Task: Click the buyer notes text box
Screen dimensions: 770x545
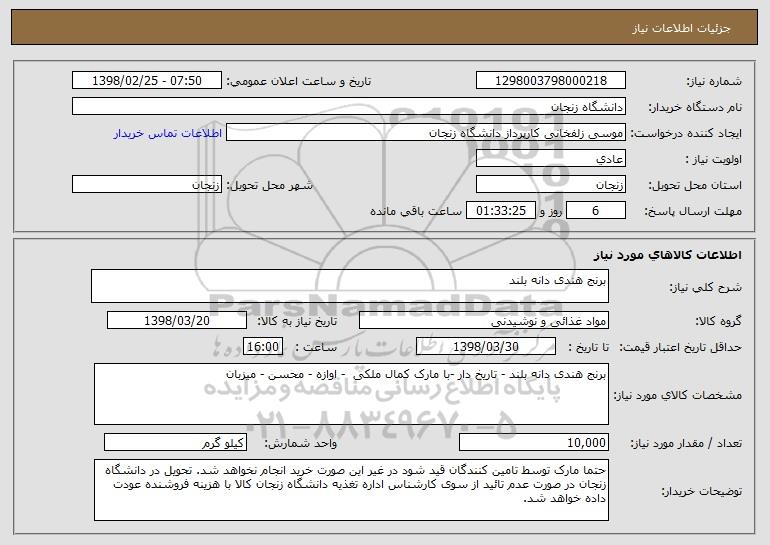Action: (351, 490)
